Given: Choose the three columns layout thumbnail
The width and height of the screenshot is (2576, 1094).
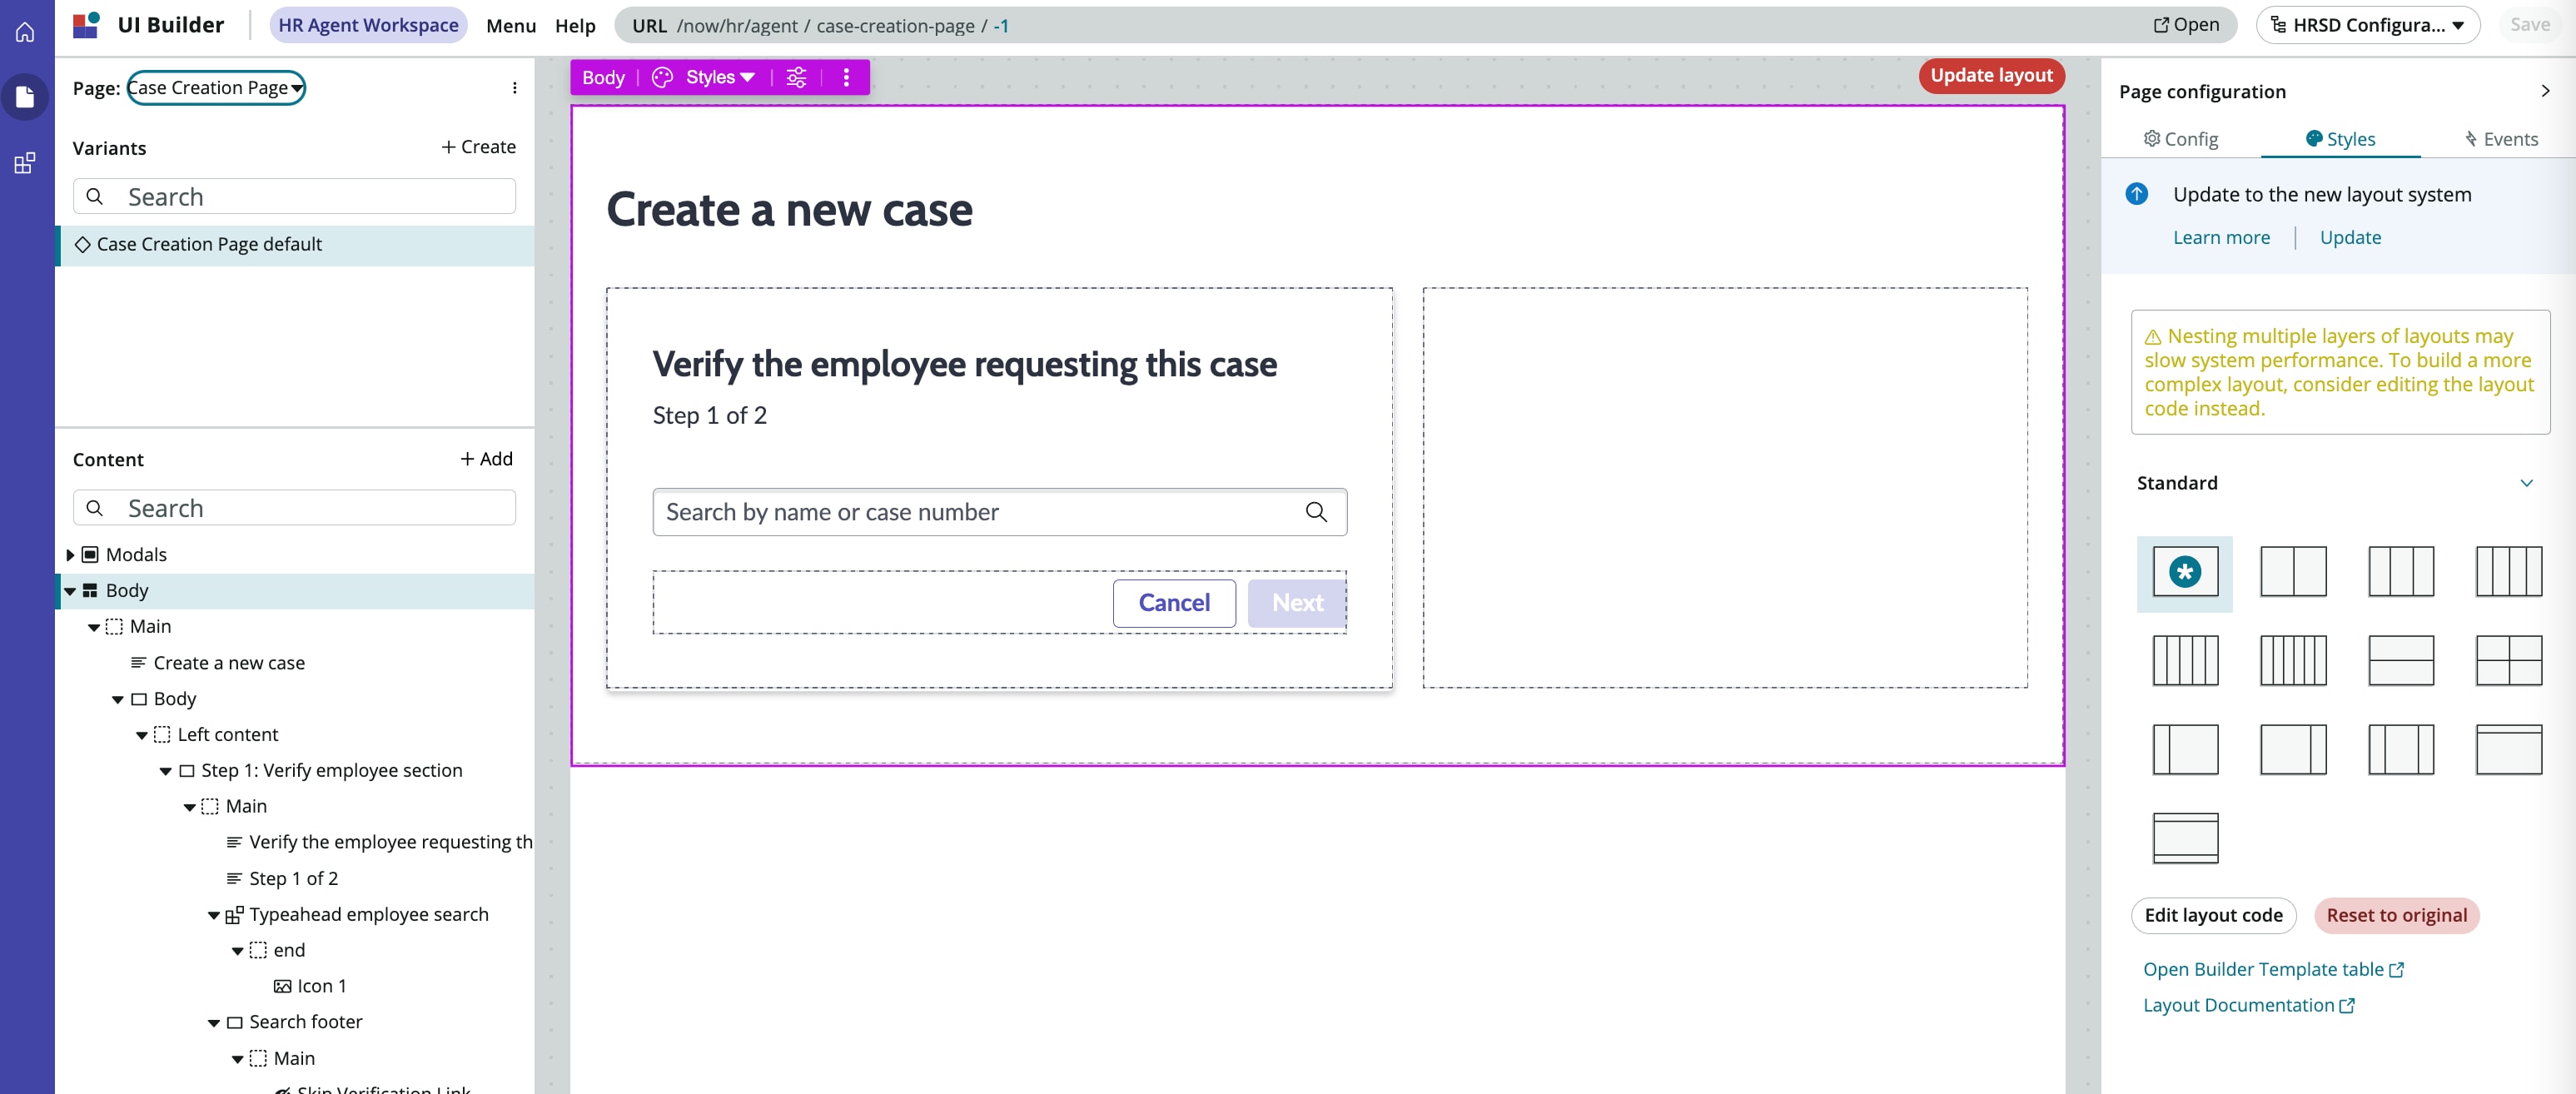Looking at the screenshot, I should 2400,571.
